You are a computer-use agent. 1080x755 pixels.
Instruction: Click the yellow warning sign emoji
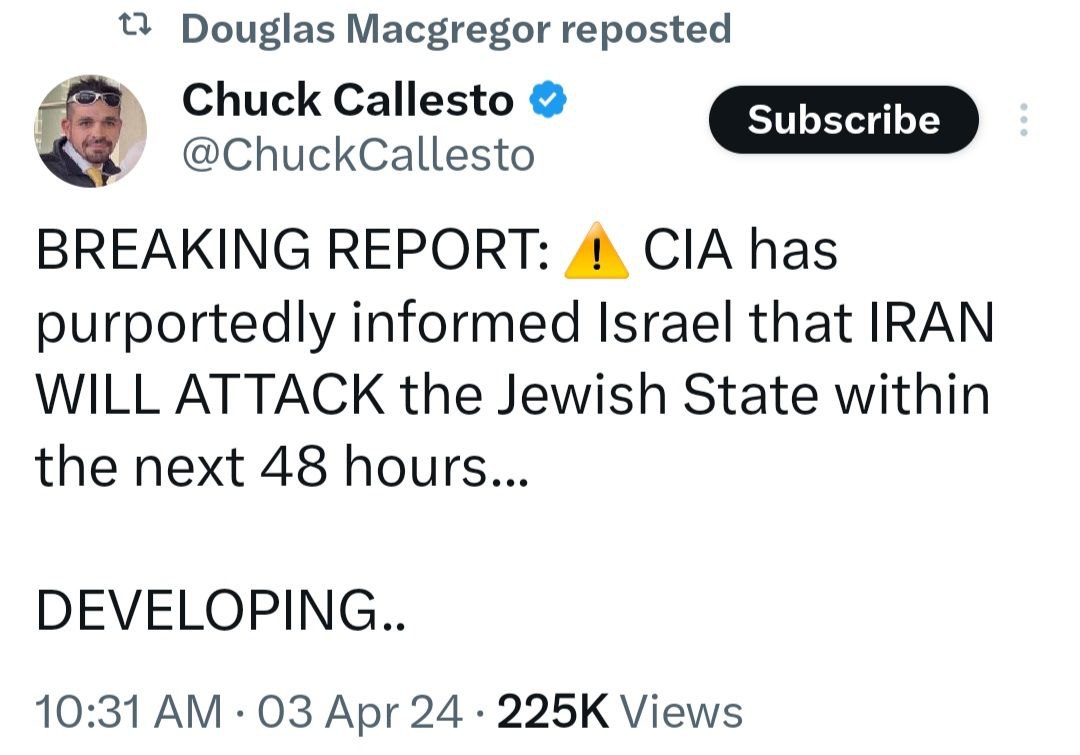[x=596, y=250]
